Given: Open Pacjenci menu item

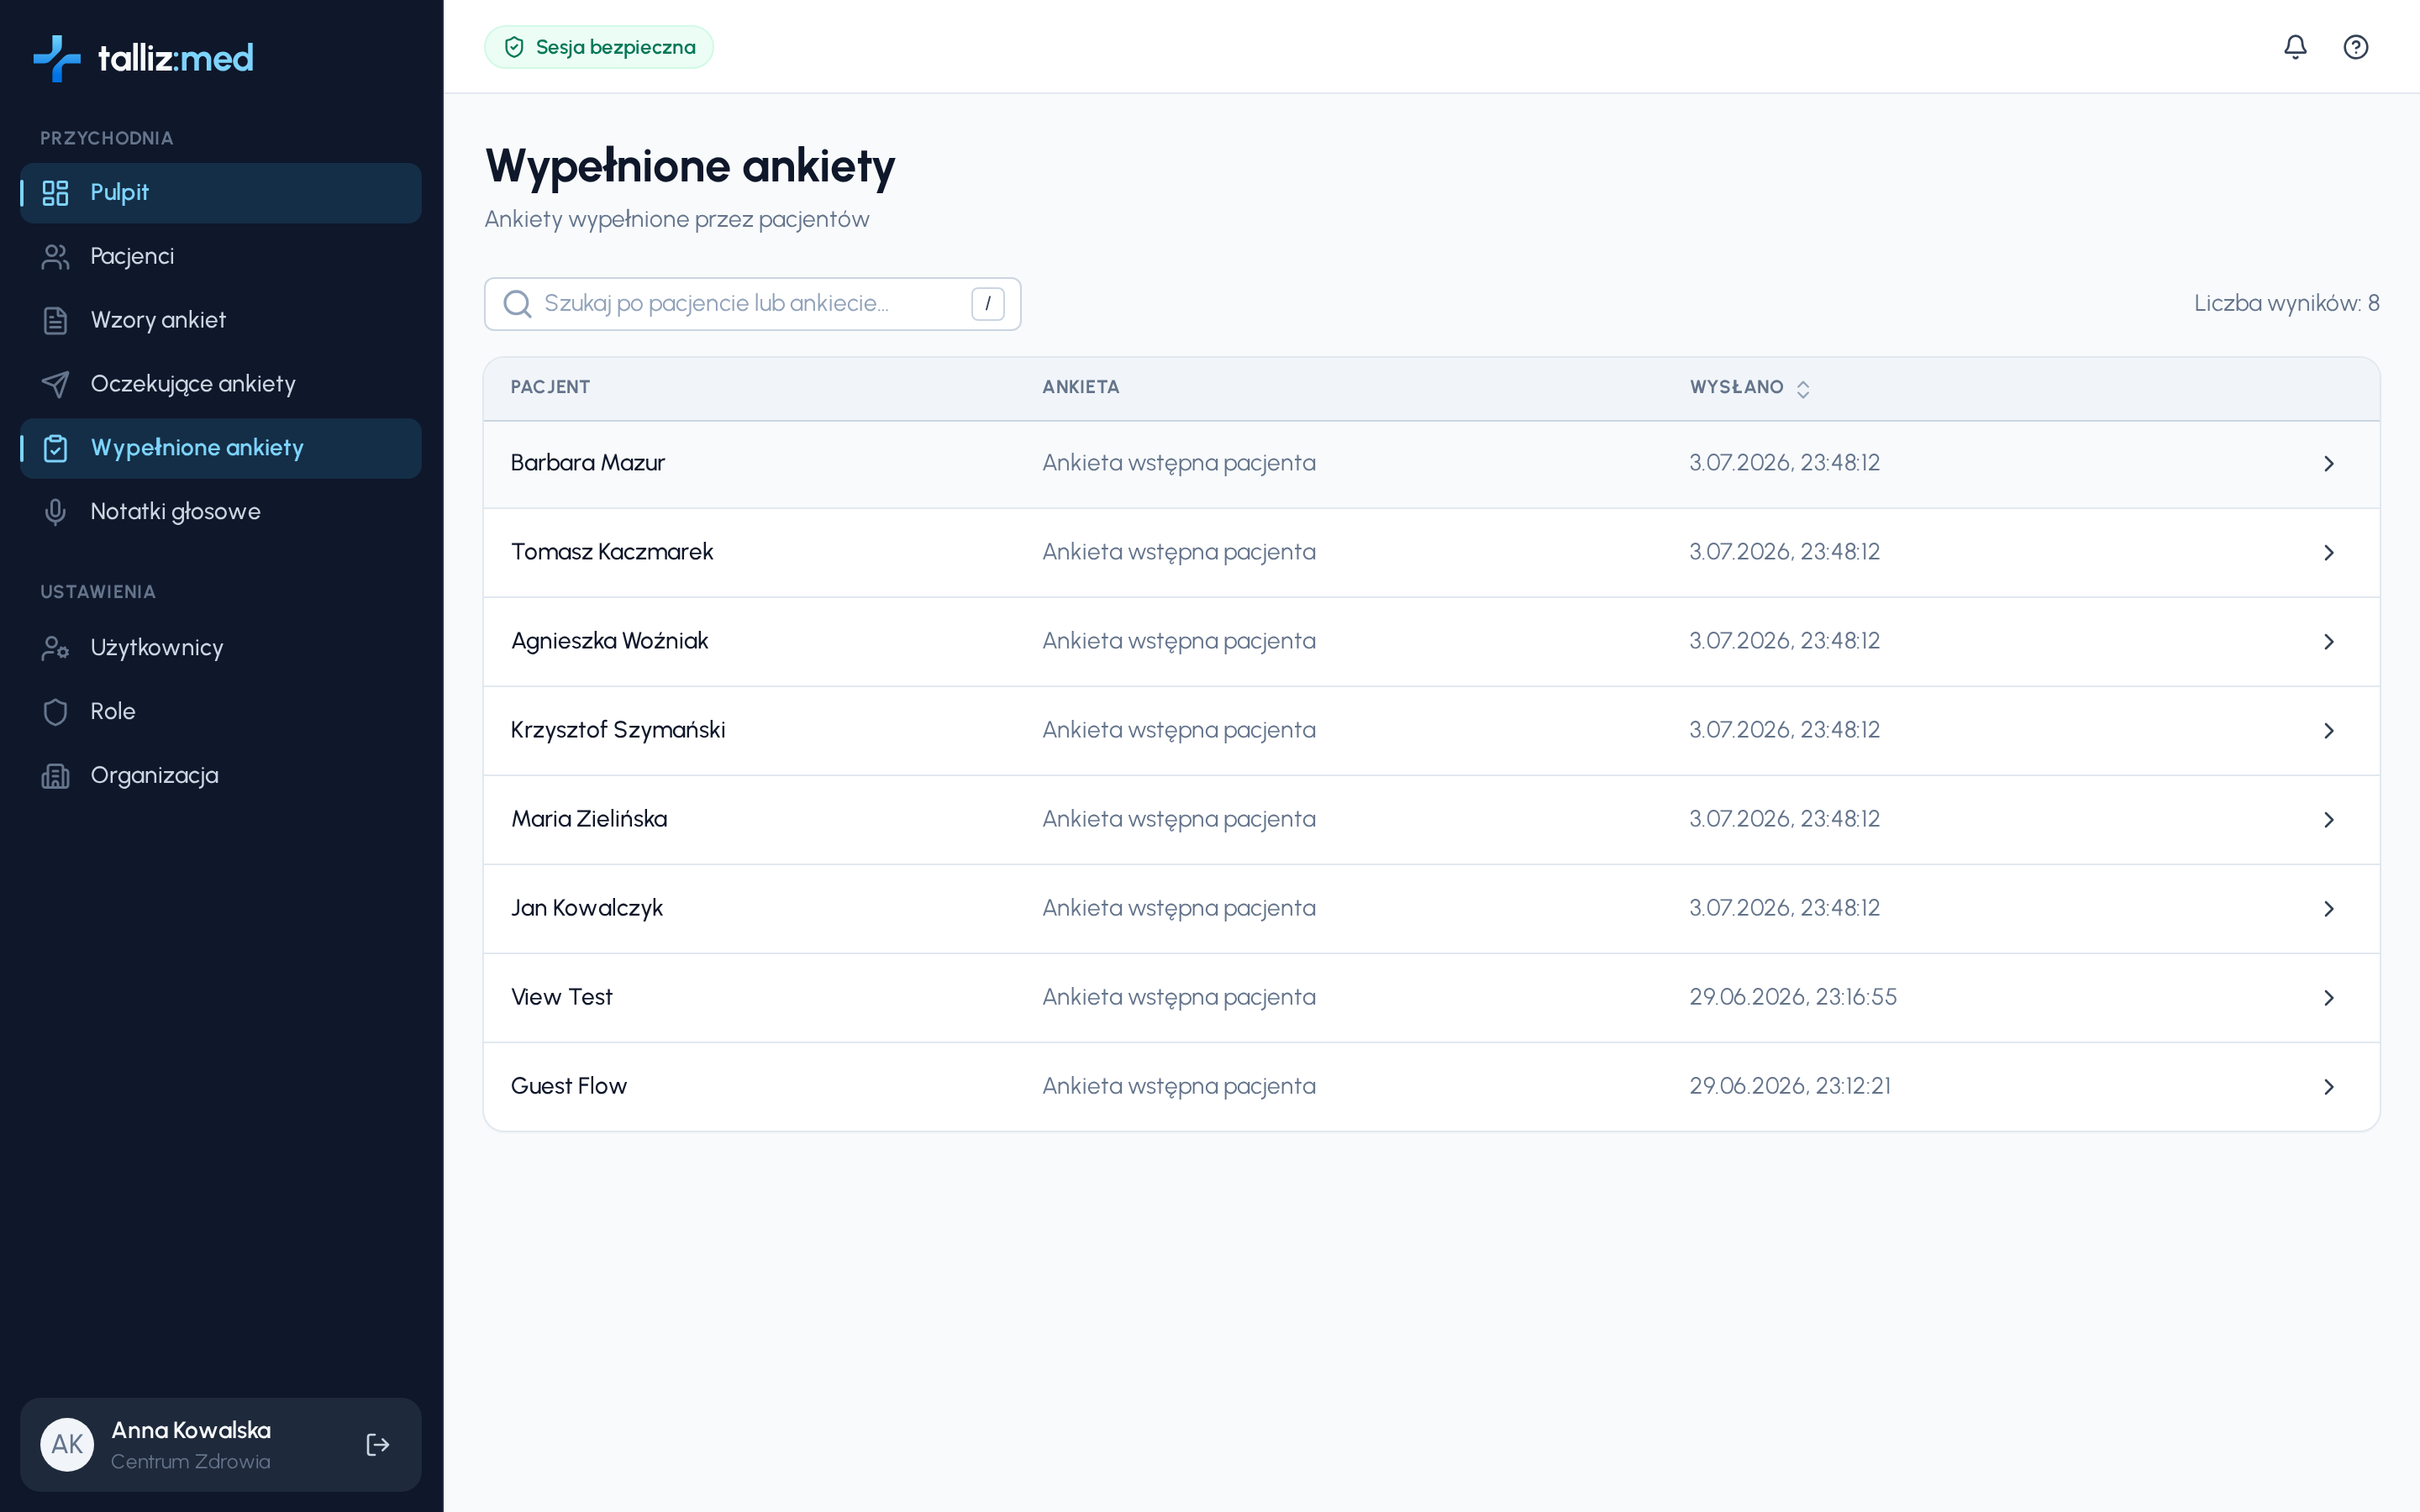Looking at the screenshot, I should click(220, 257).
